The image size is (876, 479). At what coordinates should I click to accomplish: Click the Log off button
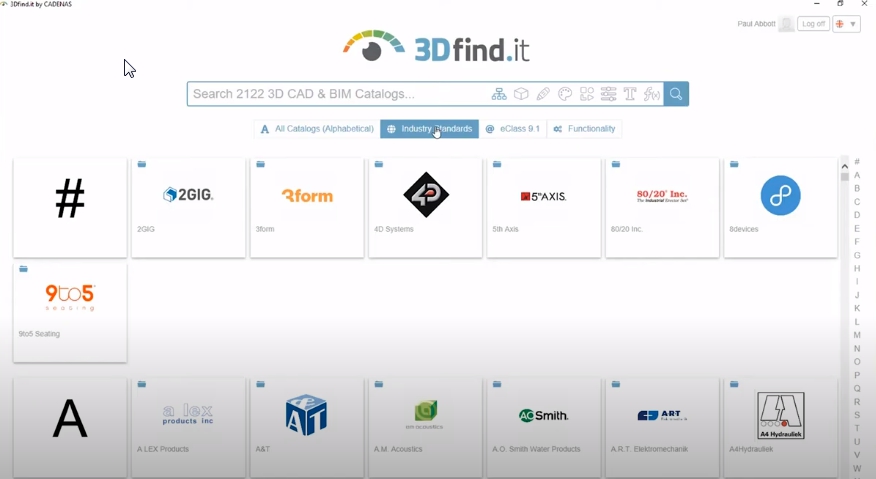tap(813, 24)
